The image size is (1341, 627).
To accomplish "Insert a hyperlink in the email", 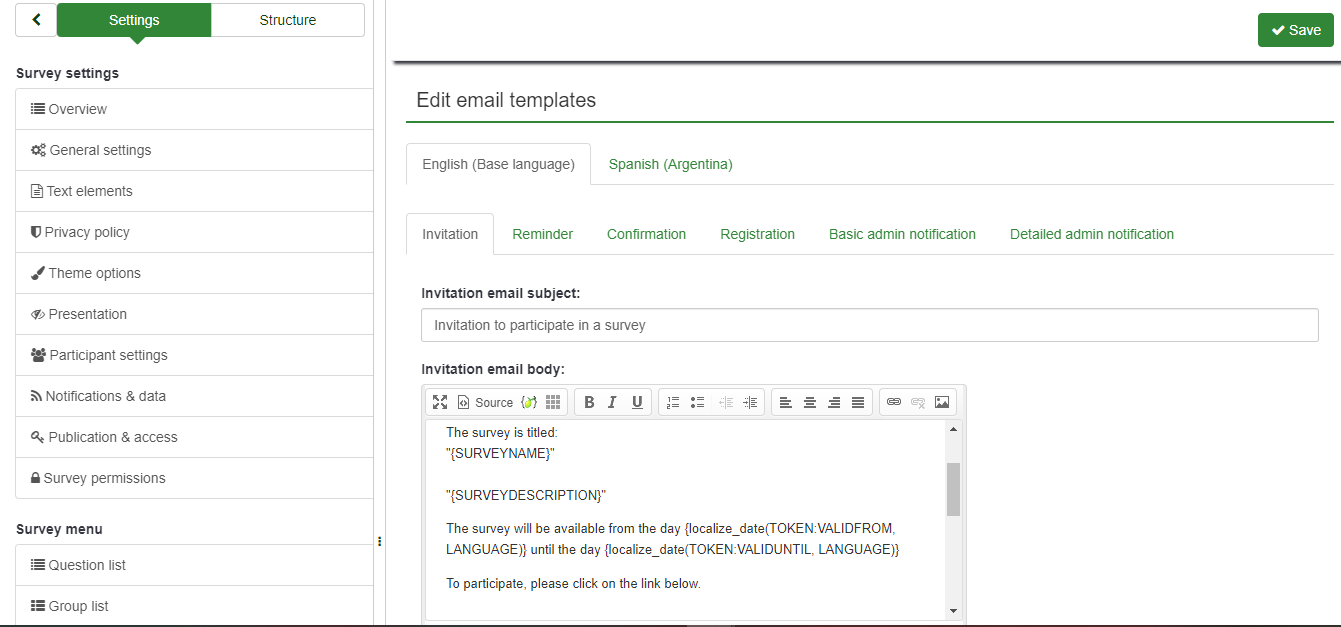I will pos(894,402).
